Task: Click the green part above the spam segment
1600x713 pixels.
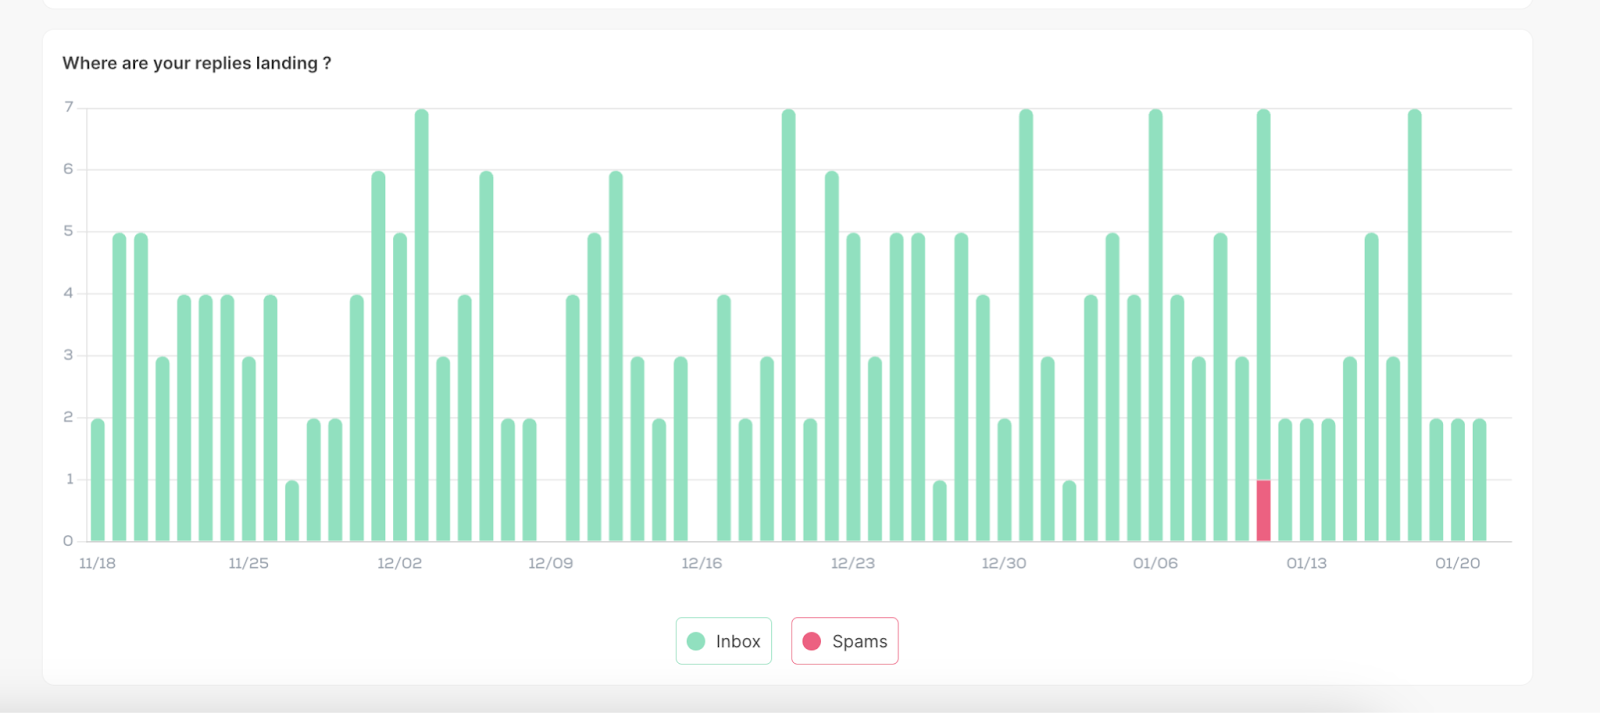Action: [x=1263, y=300]
